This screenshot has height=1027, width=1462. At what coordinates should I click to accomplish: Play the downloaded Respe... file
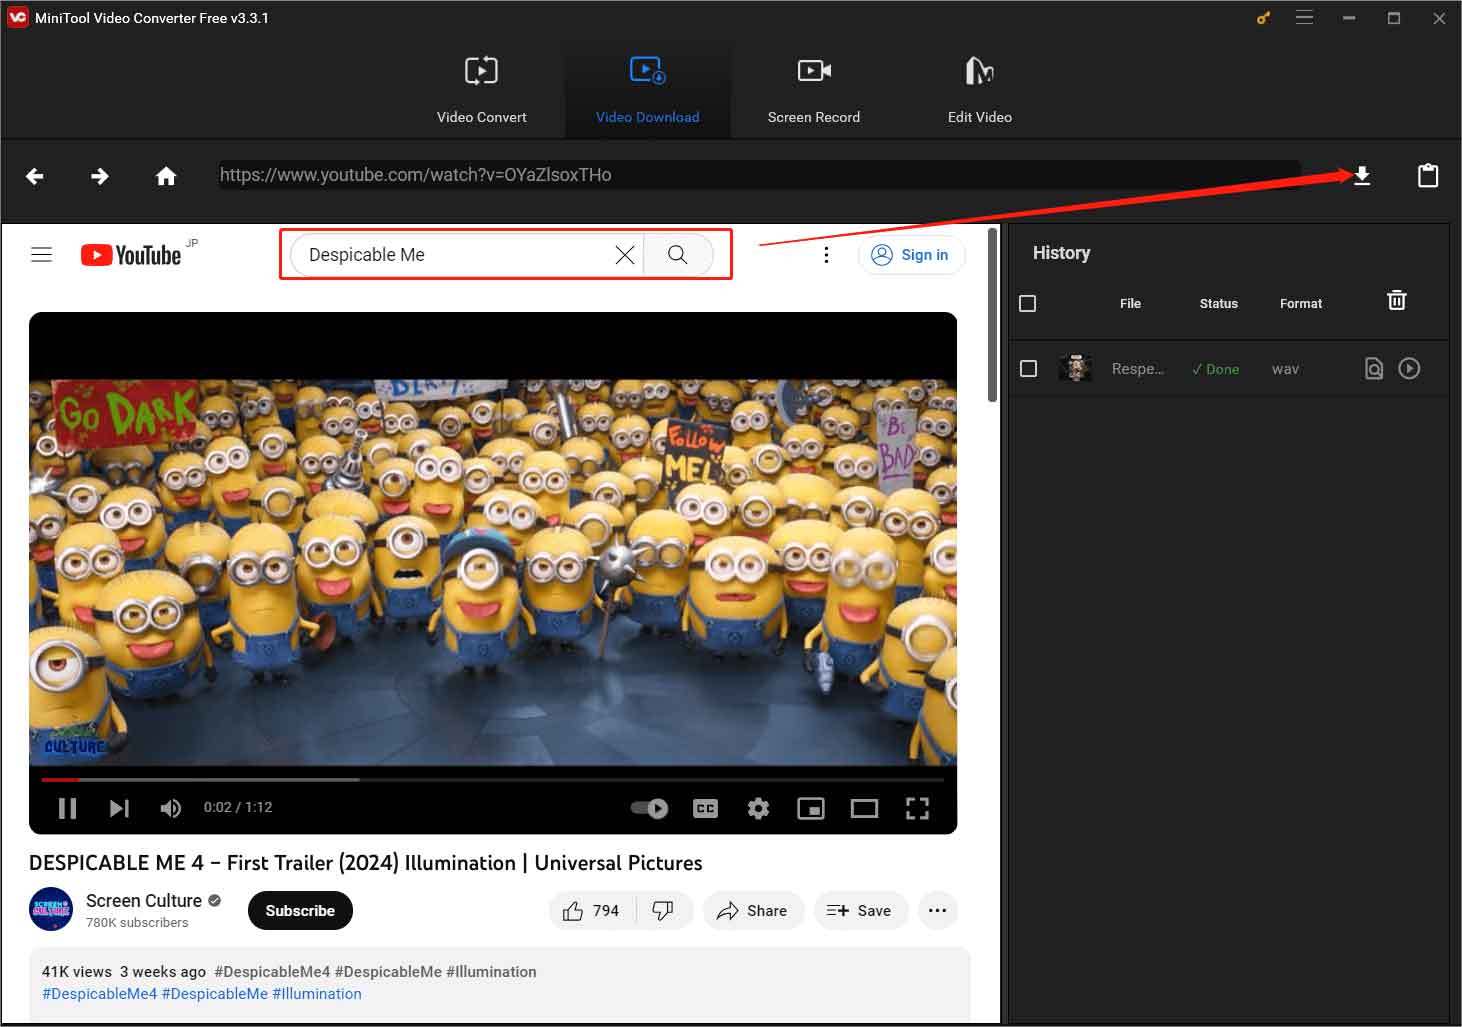[x=1409, y=368]
